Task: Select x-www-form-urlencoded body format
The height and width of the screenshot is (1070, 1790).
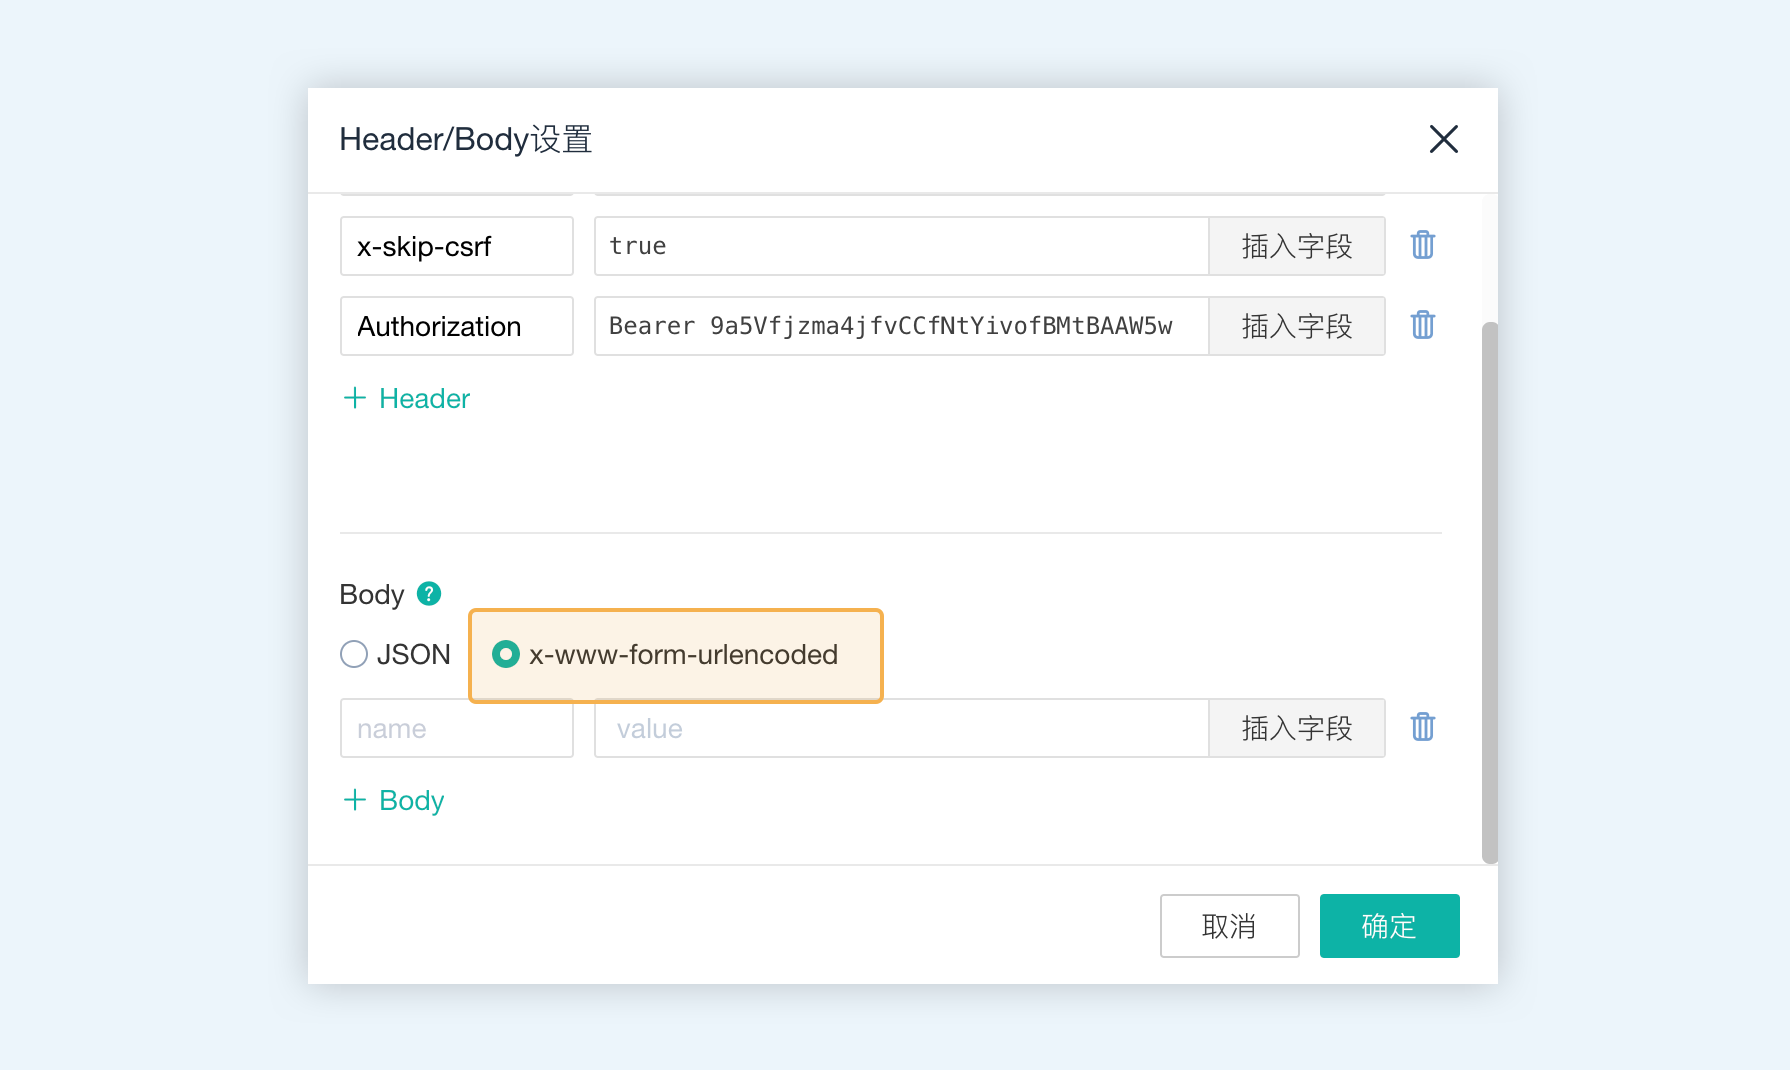Action: click(506, 654)
